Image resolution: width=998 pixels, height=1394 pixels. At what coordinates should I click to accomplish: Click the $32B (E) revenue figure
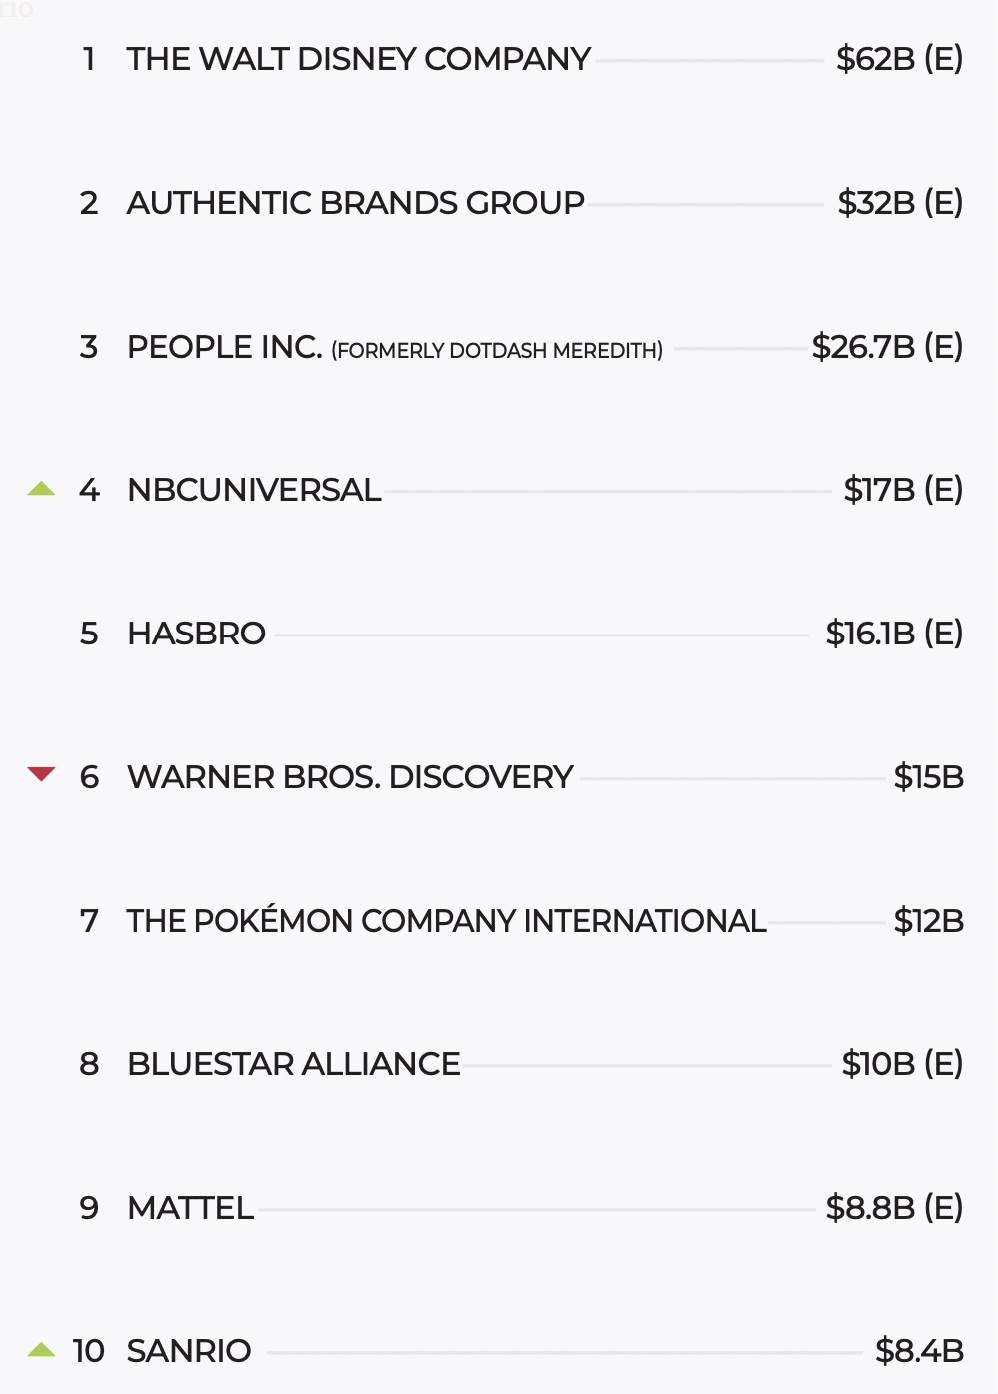tap(900, 203)
